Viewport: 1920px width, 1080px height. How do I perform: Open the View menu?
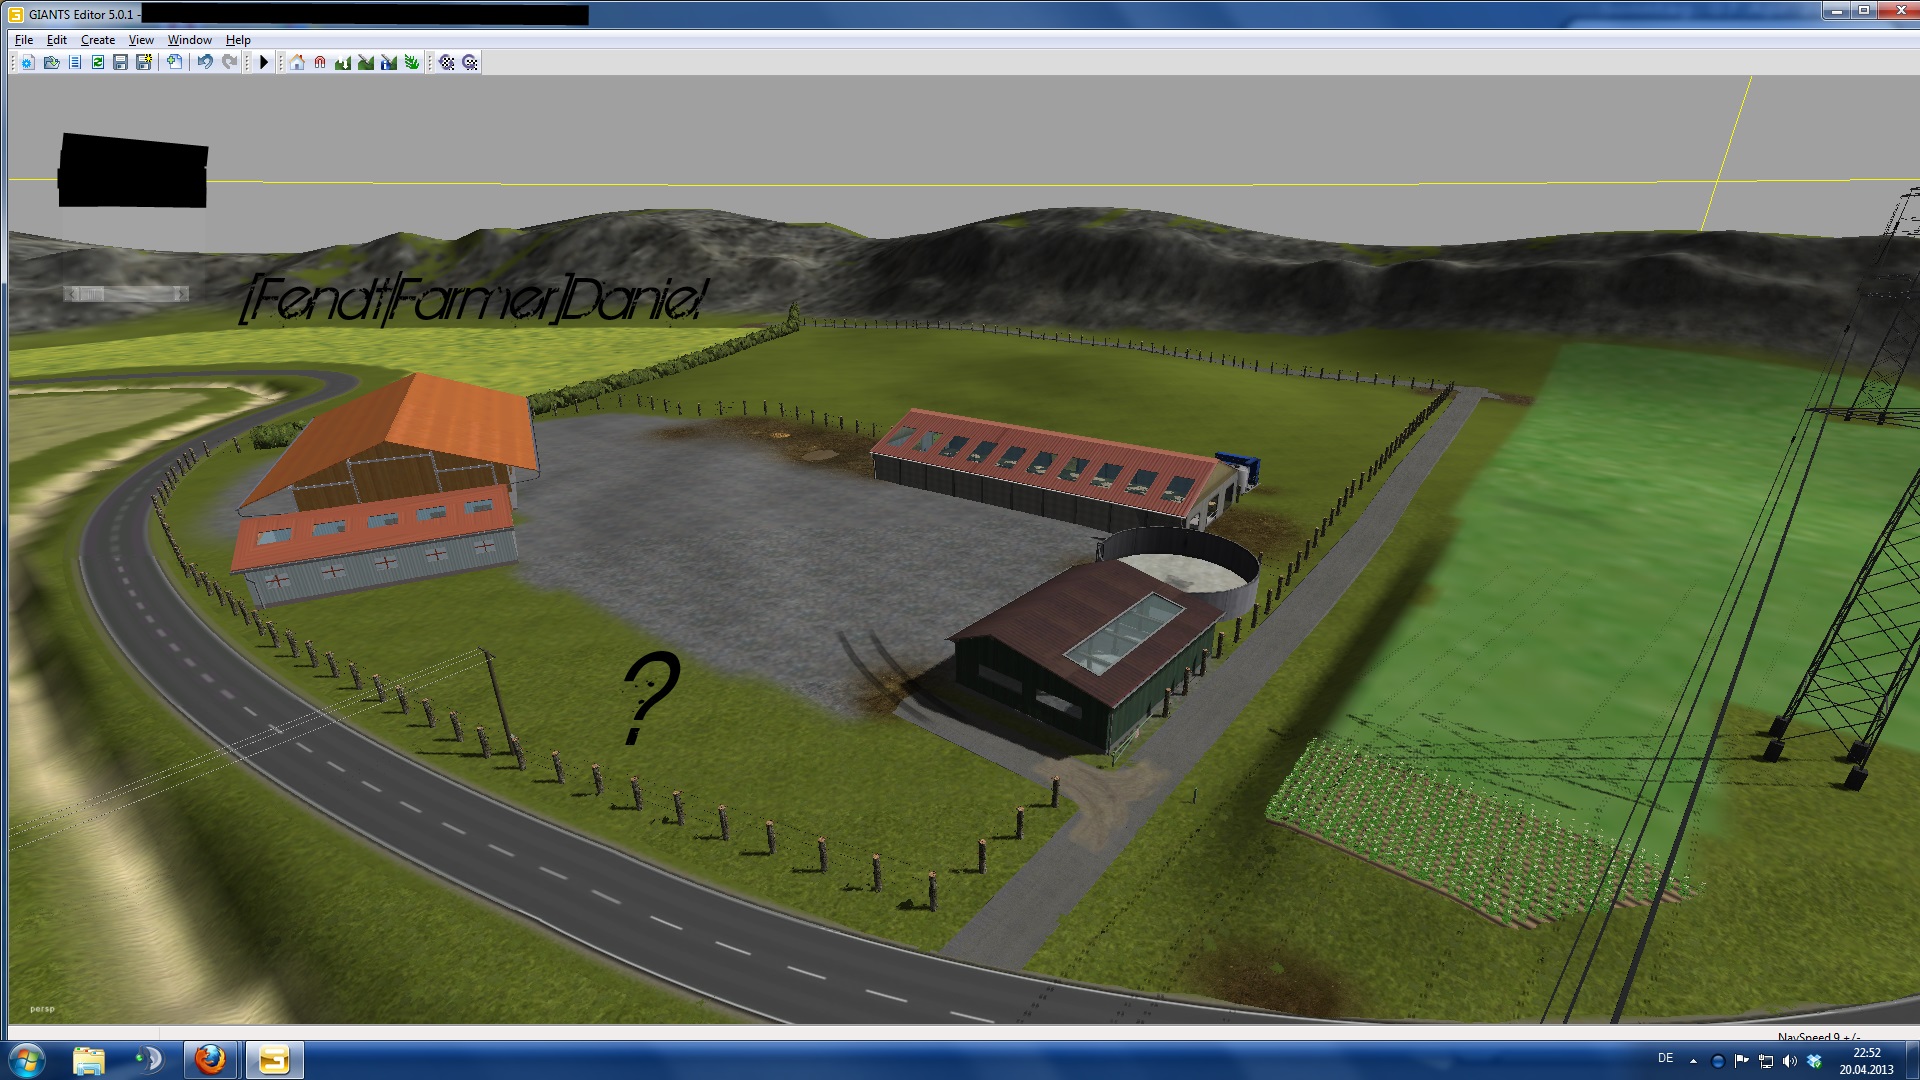point(141,40)
